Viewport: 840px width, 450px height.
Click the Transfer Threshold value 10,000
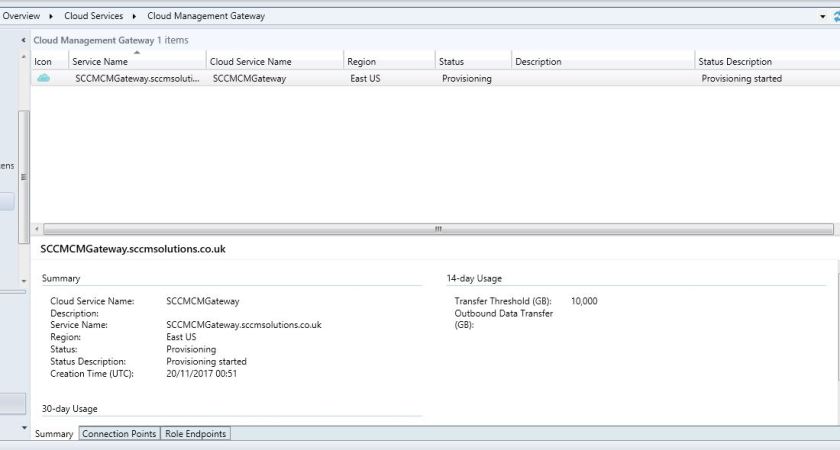[x=584, y=301]
